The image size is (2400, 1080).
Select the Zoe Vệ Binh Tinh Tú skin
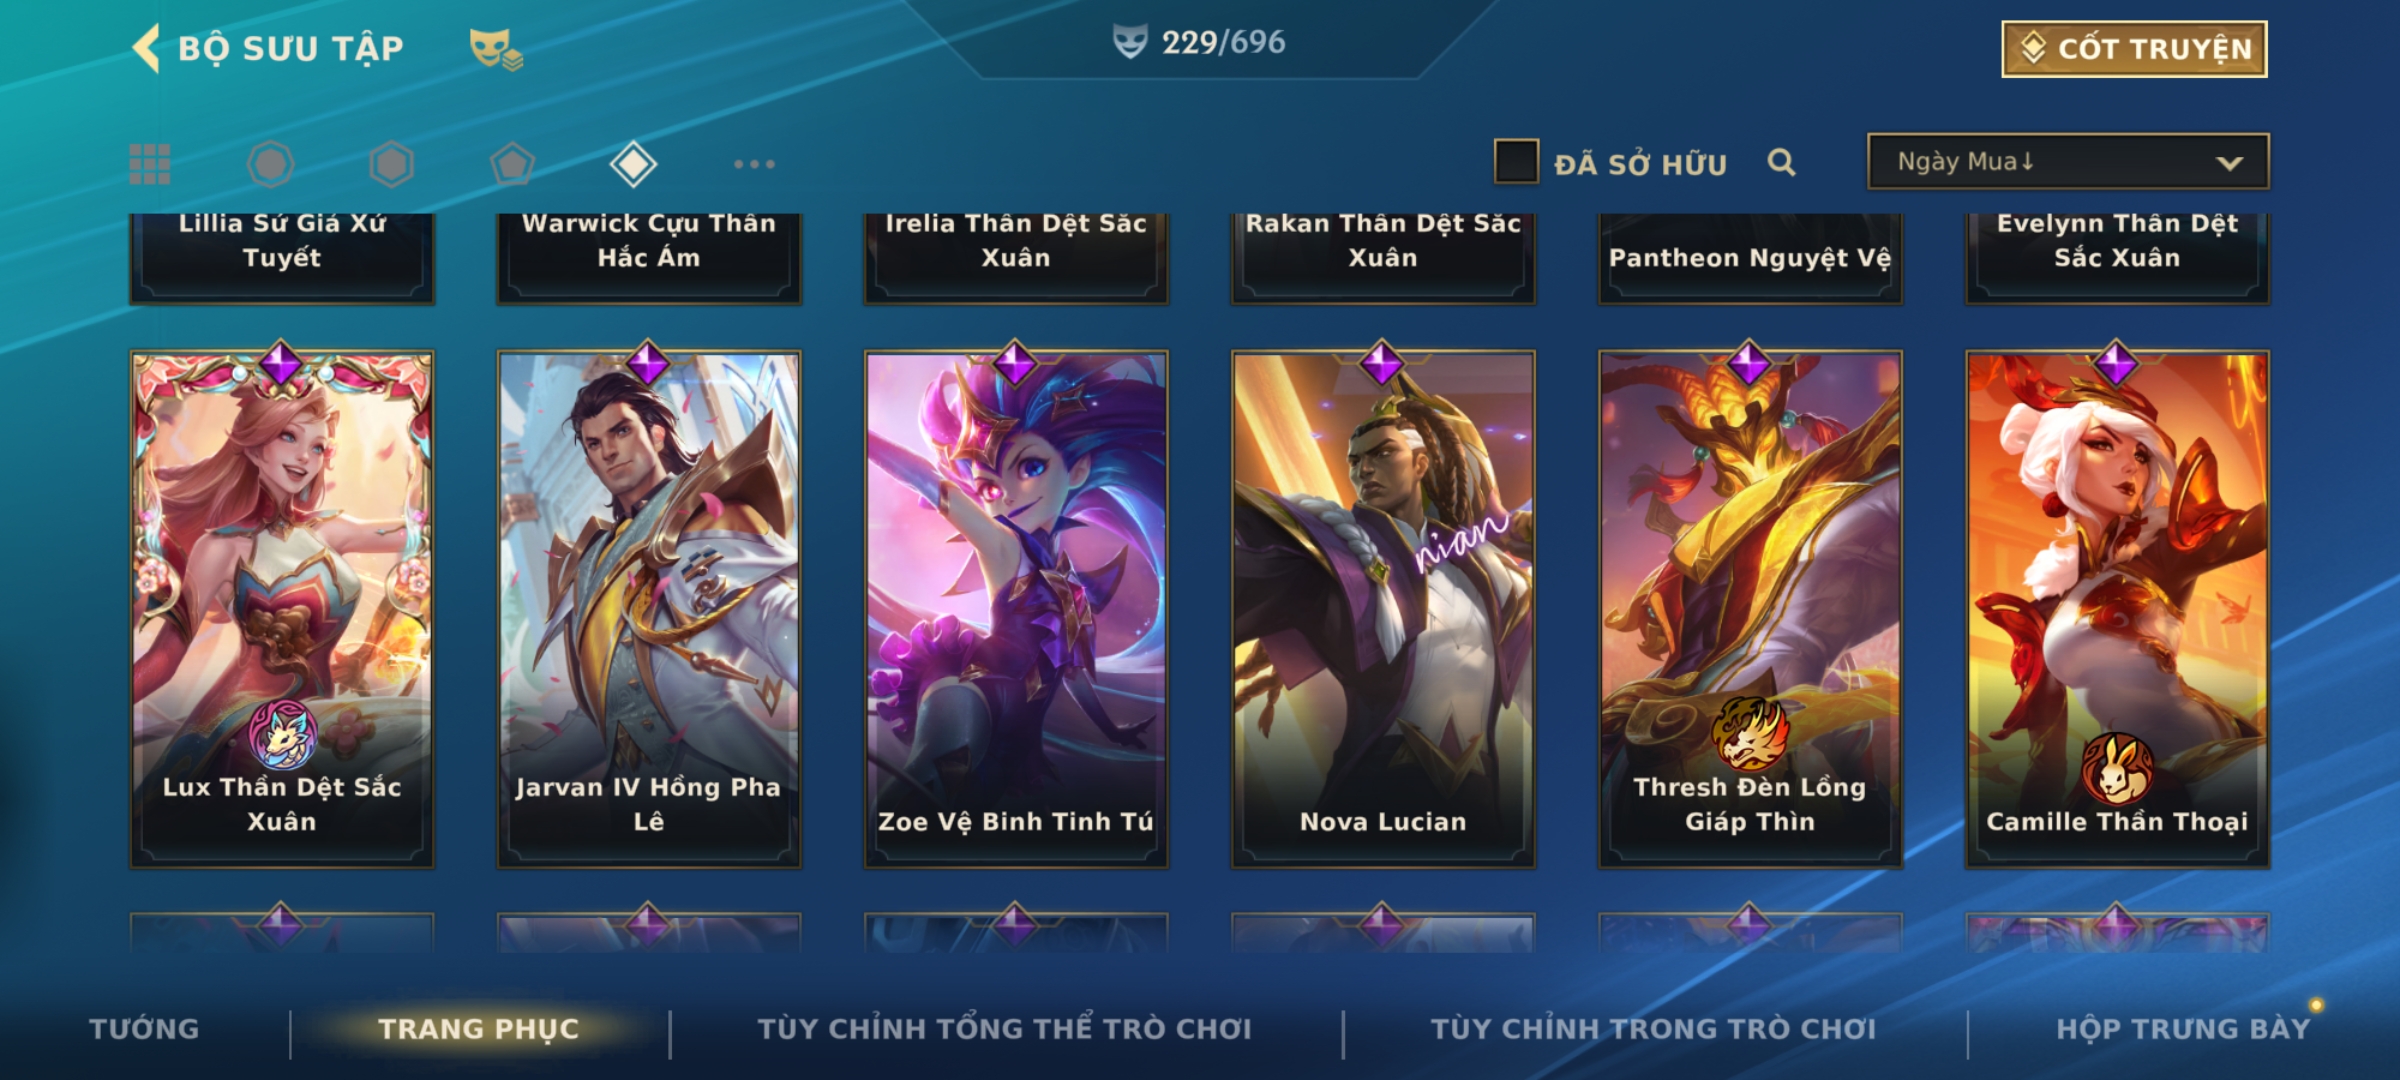click(x=1016, y=609)
